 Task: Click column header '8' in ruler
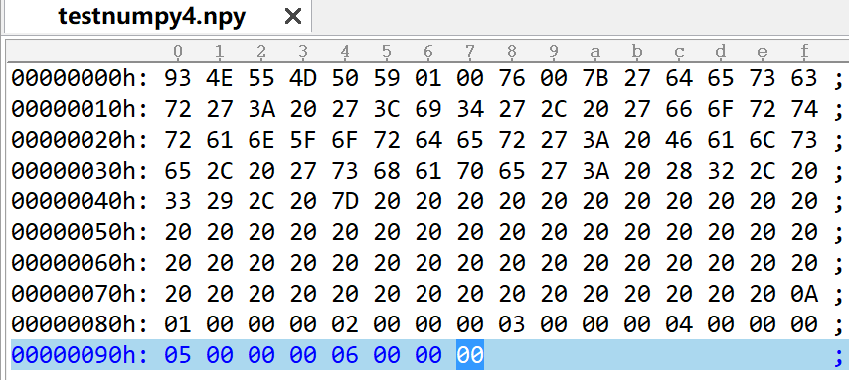(x=512, y=52)
